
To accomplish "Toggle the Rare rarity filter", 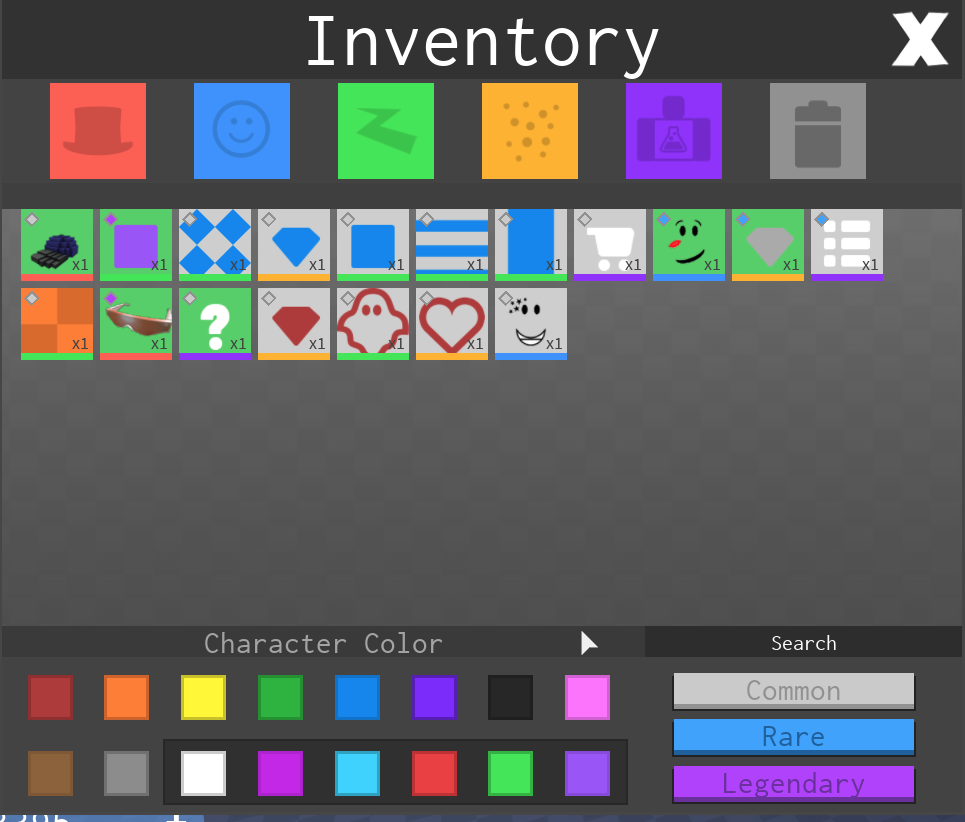I will tap(794, 737).
